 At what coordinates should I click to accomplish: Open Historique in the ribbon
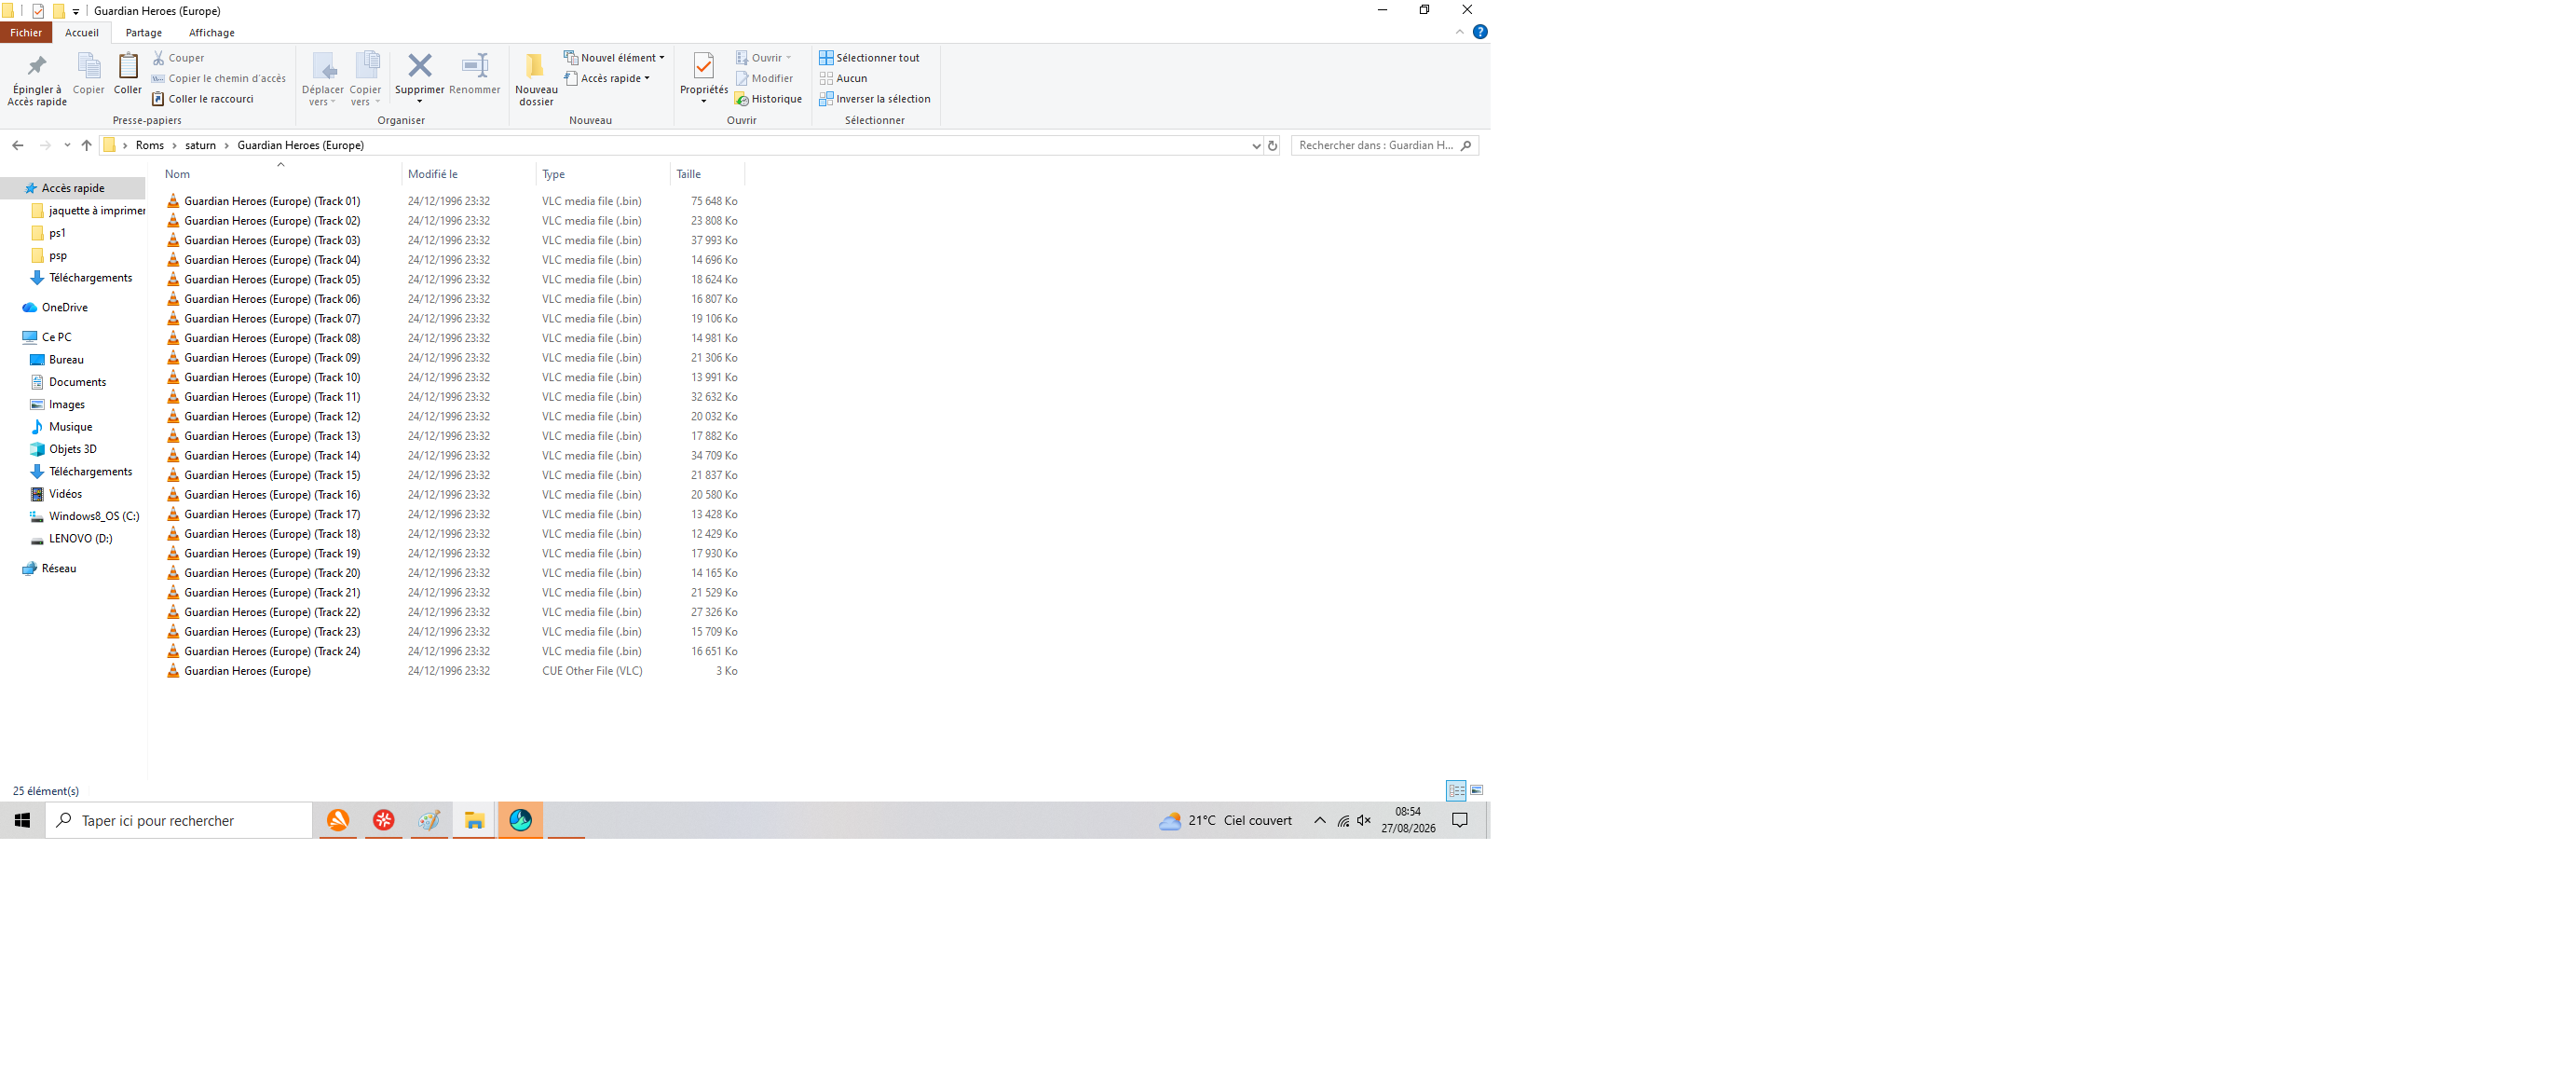[768, 99]
